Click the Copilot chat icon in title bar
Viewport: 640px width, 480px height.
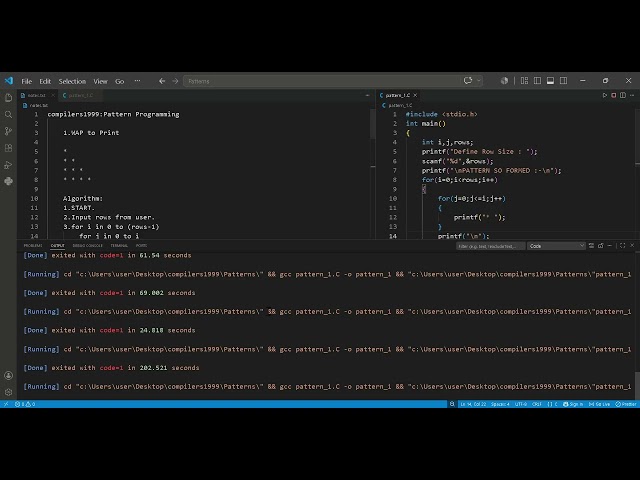click(468, 81)
